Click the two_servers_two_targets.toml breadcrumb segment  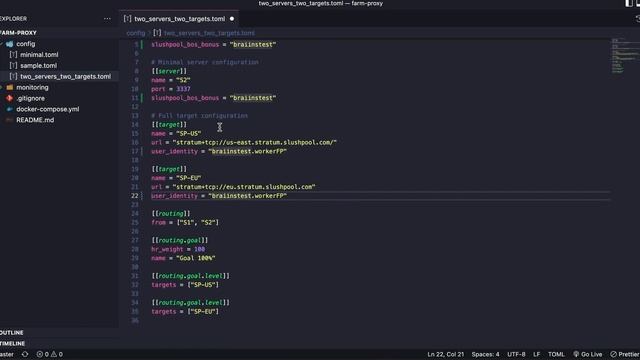(209, 33)
